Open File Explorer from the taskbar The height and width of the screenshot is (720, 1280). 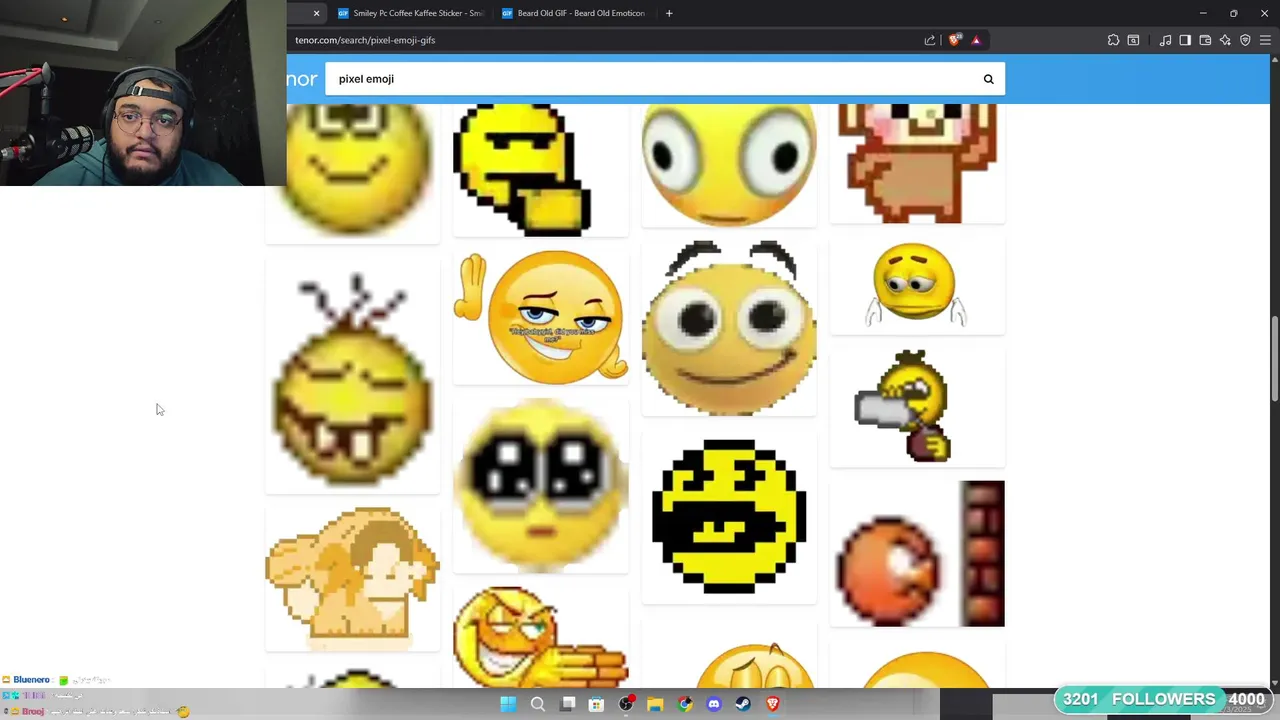point(655,704)
